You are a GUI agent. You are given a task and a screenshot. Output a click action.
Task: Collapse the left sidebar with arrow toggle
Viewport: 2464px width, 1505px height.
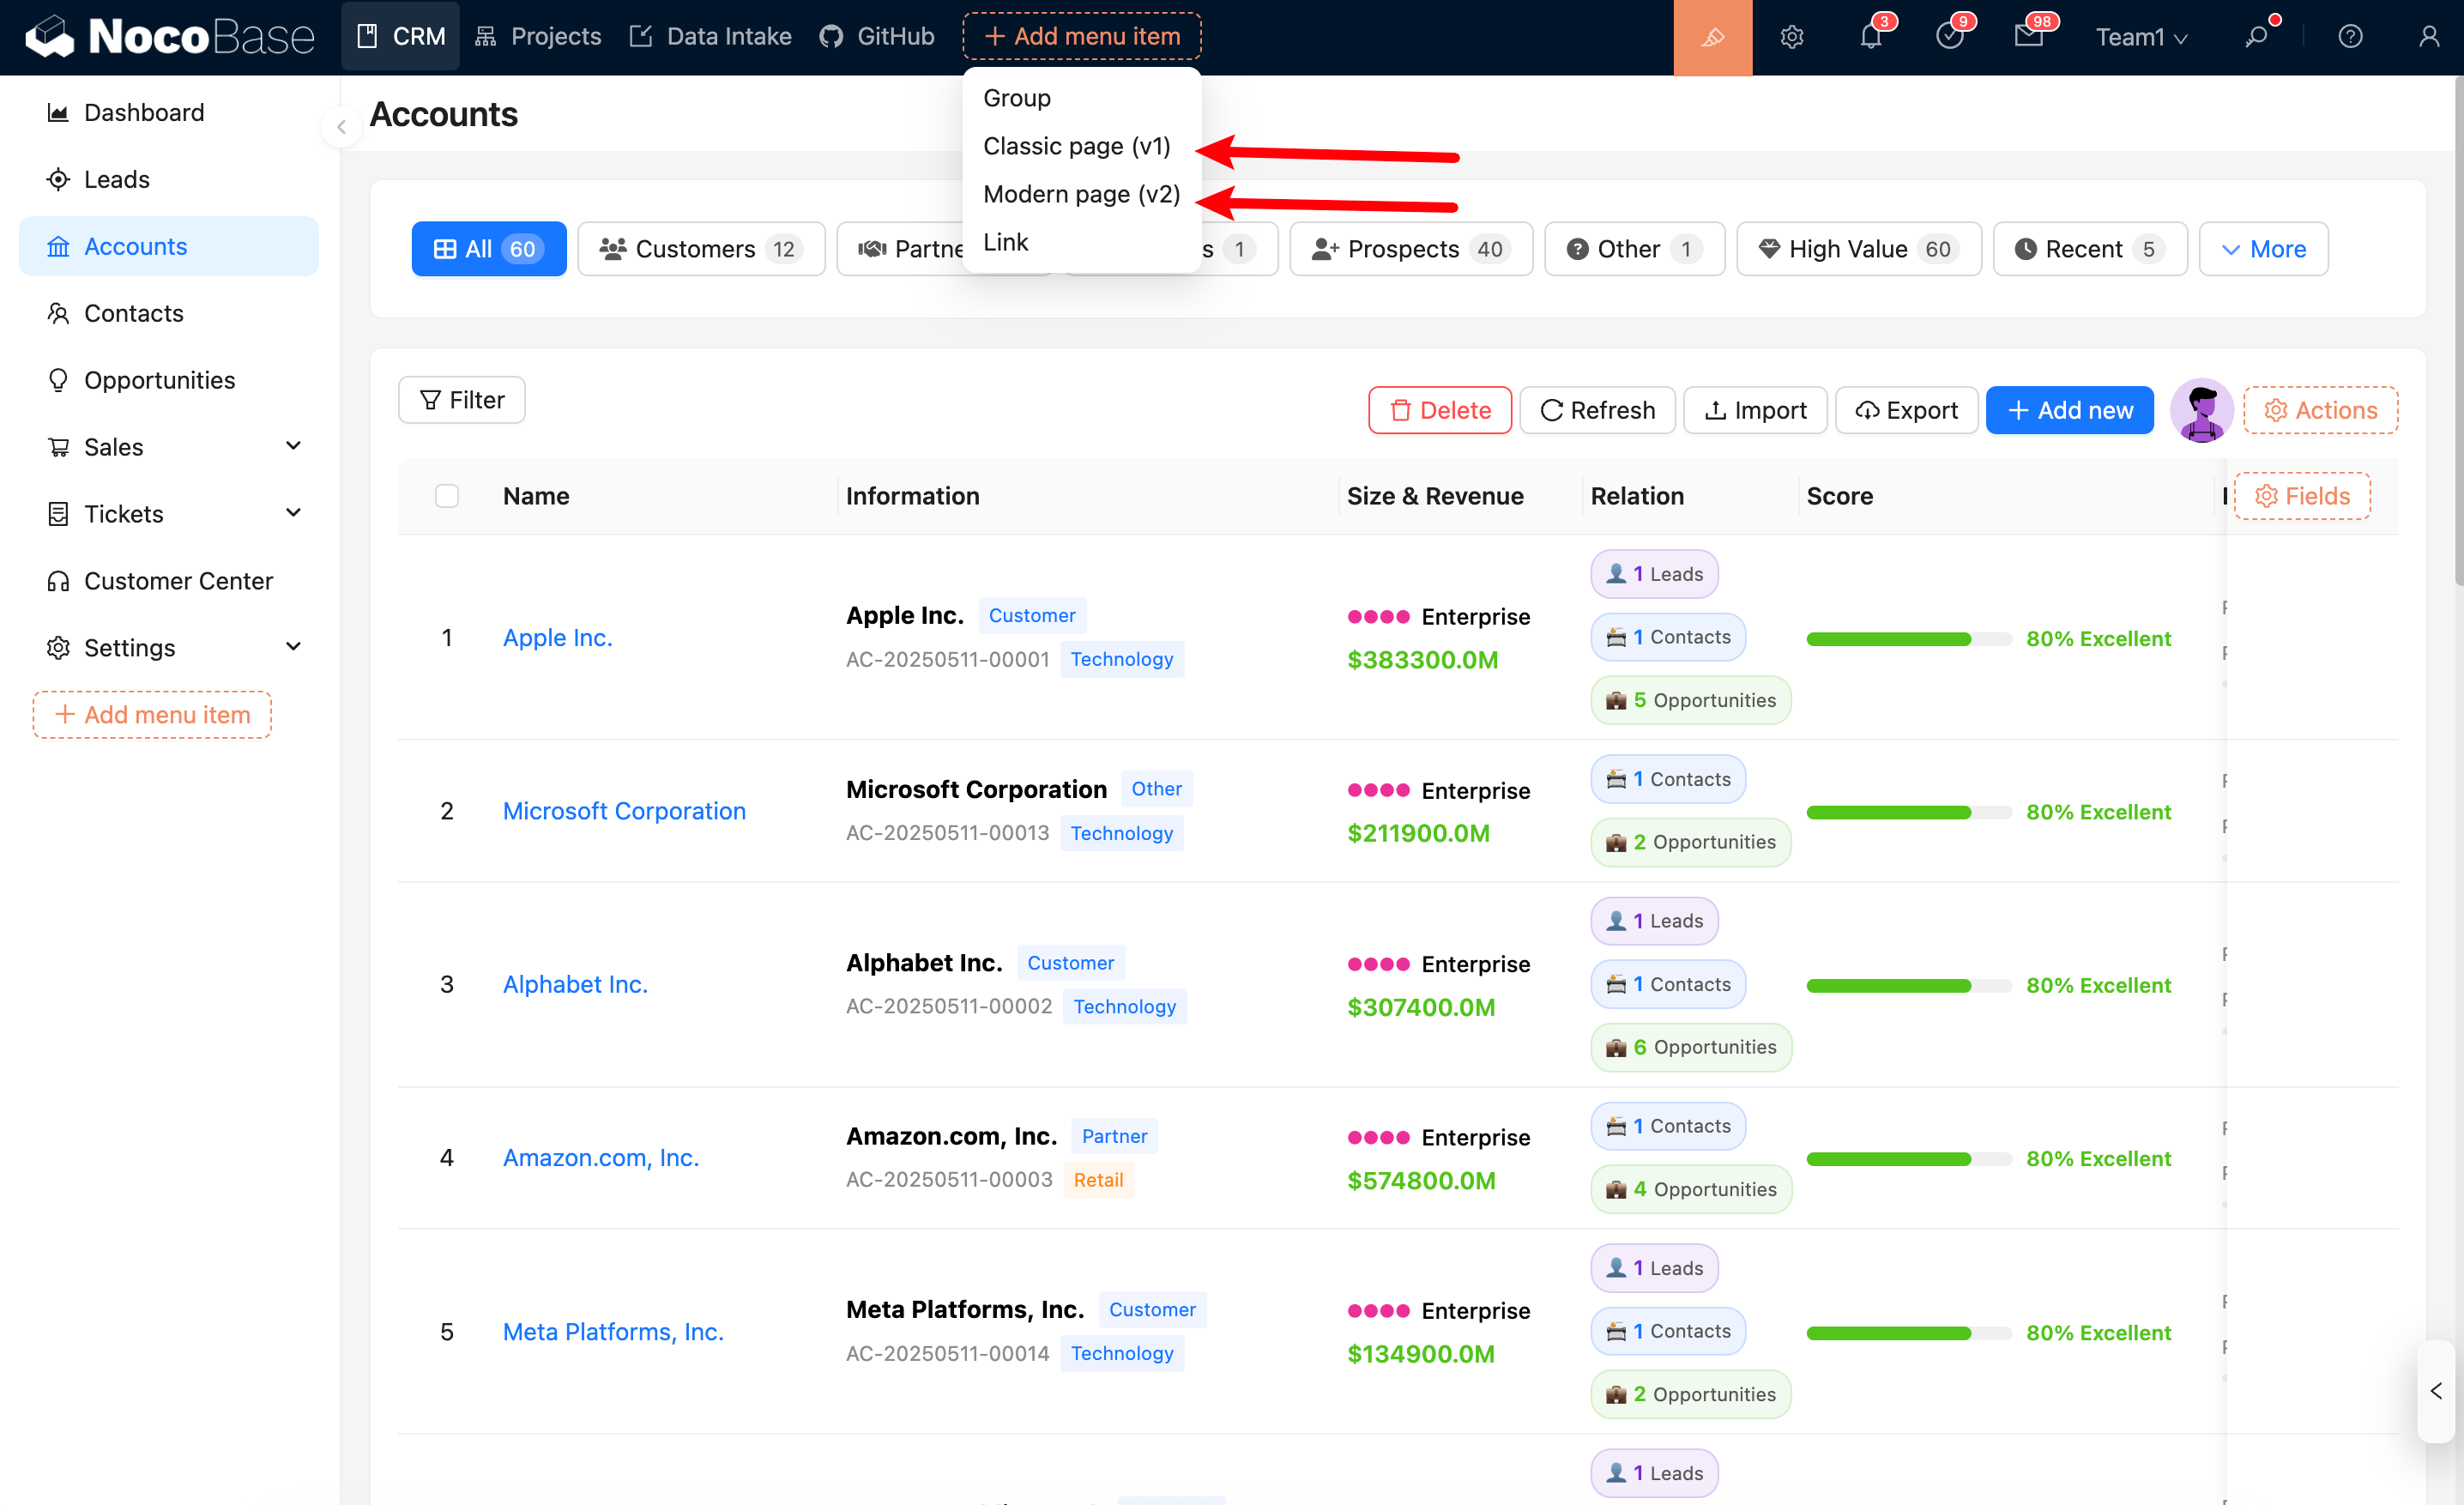coord(341,127)
